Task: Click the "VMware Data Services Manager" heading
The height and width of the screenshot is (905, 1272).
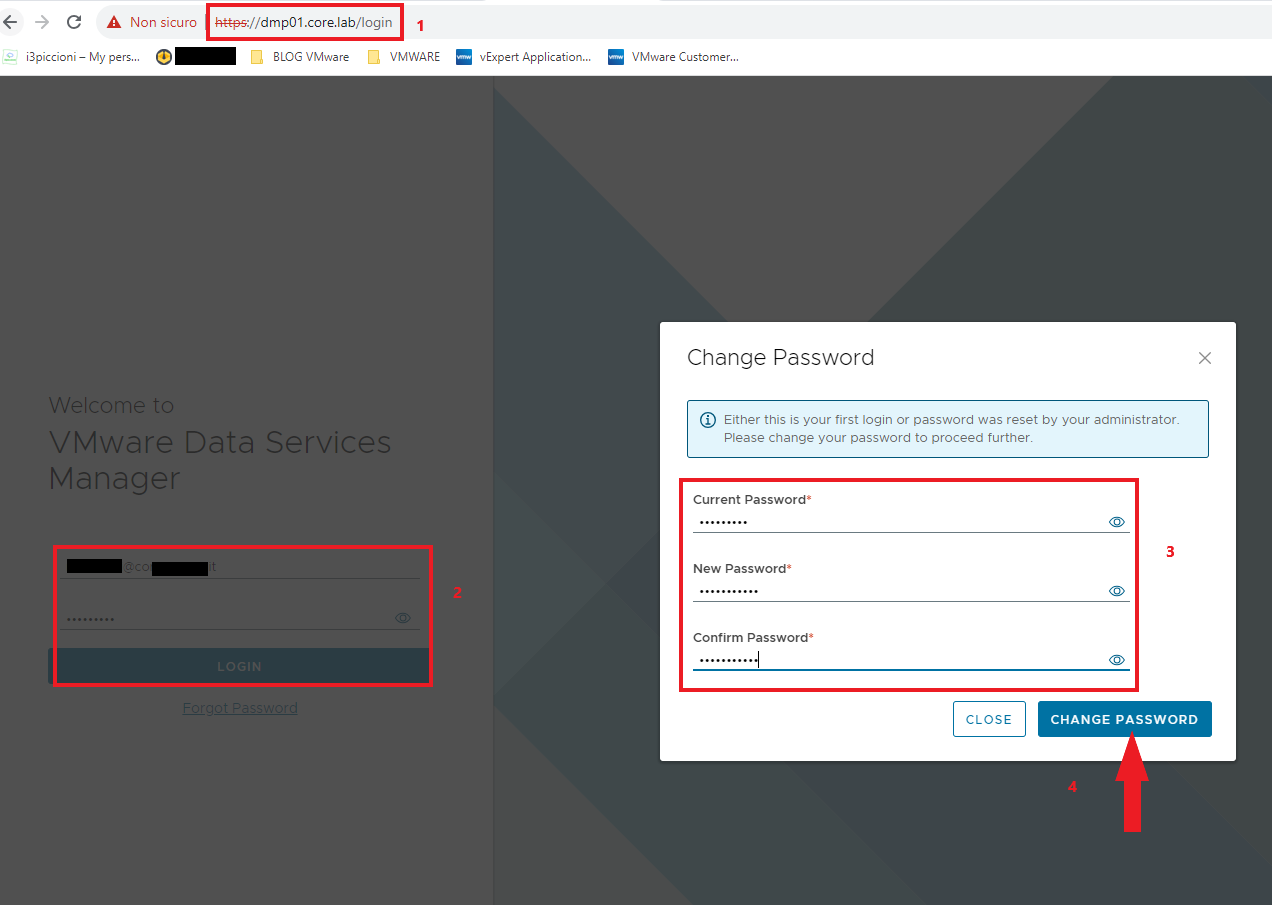Action: (220, 460)
